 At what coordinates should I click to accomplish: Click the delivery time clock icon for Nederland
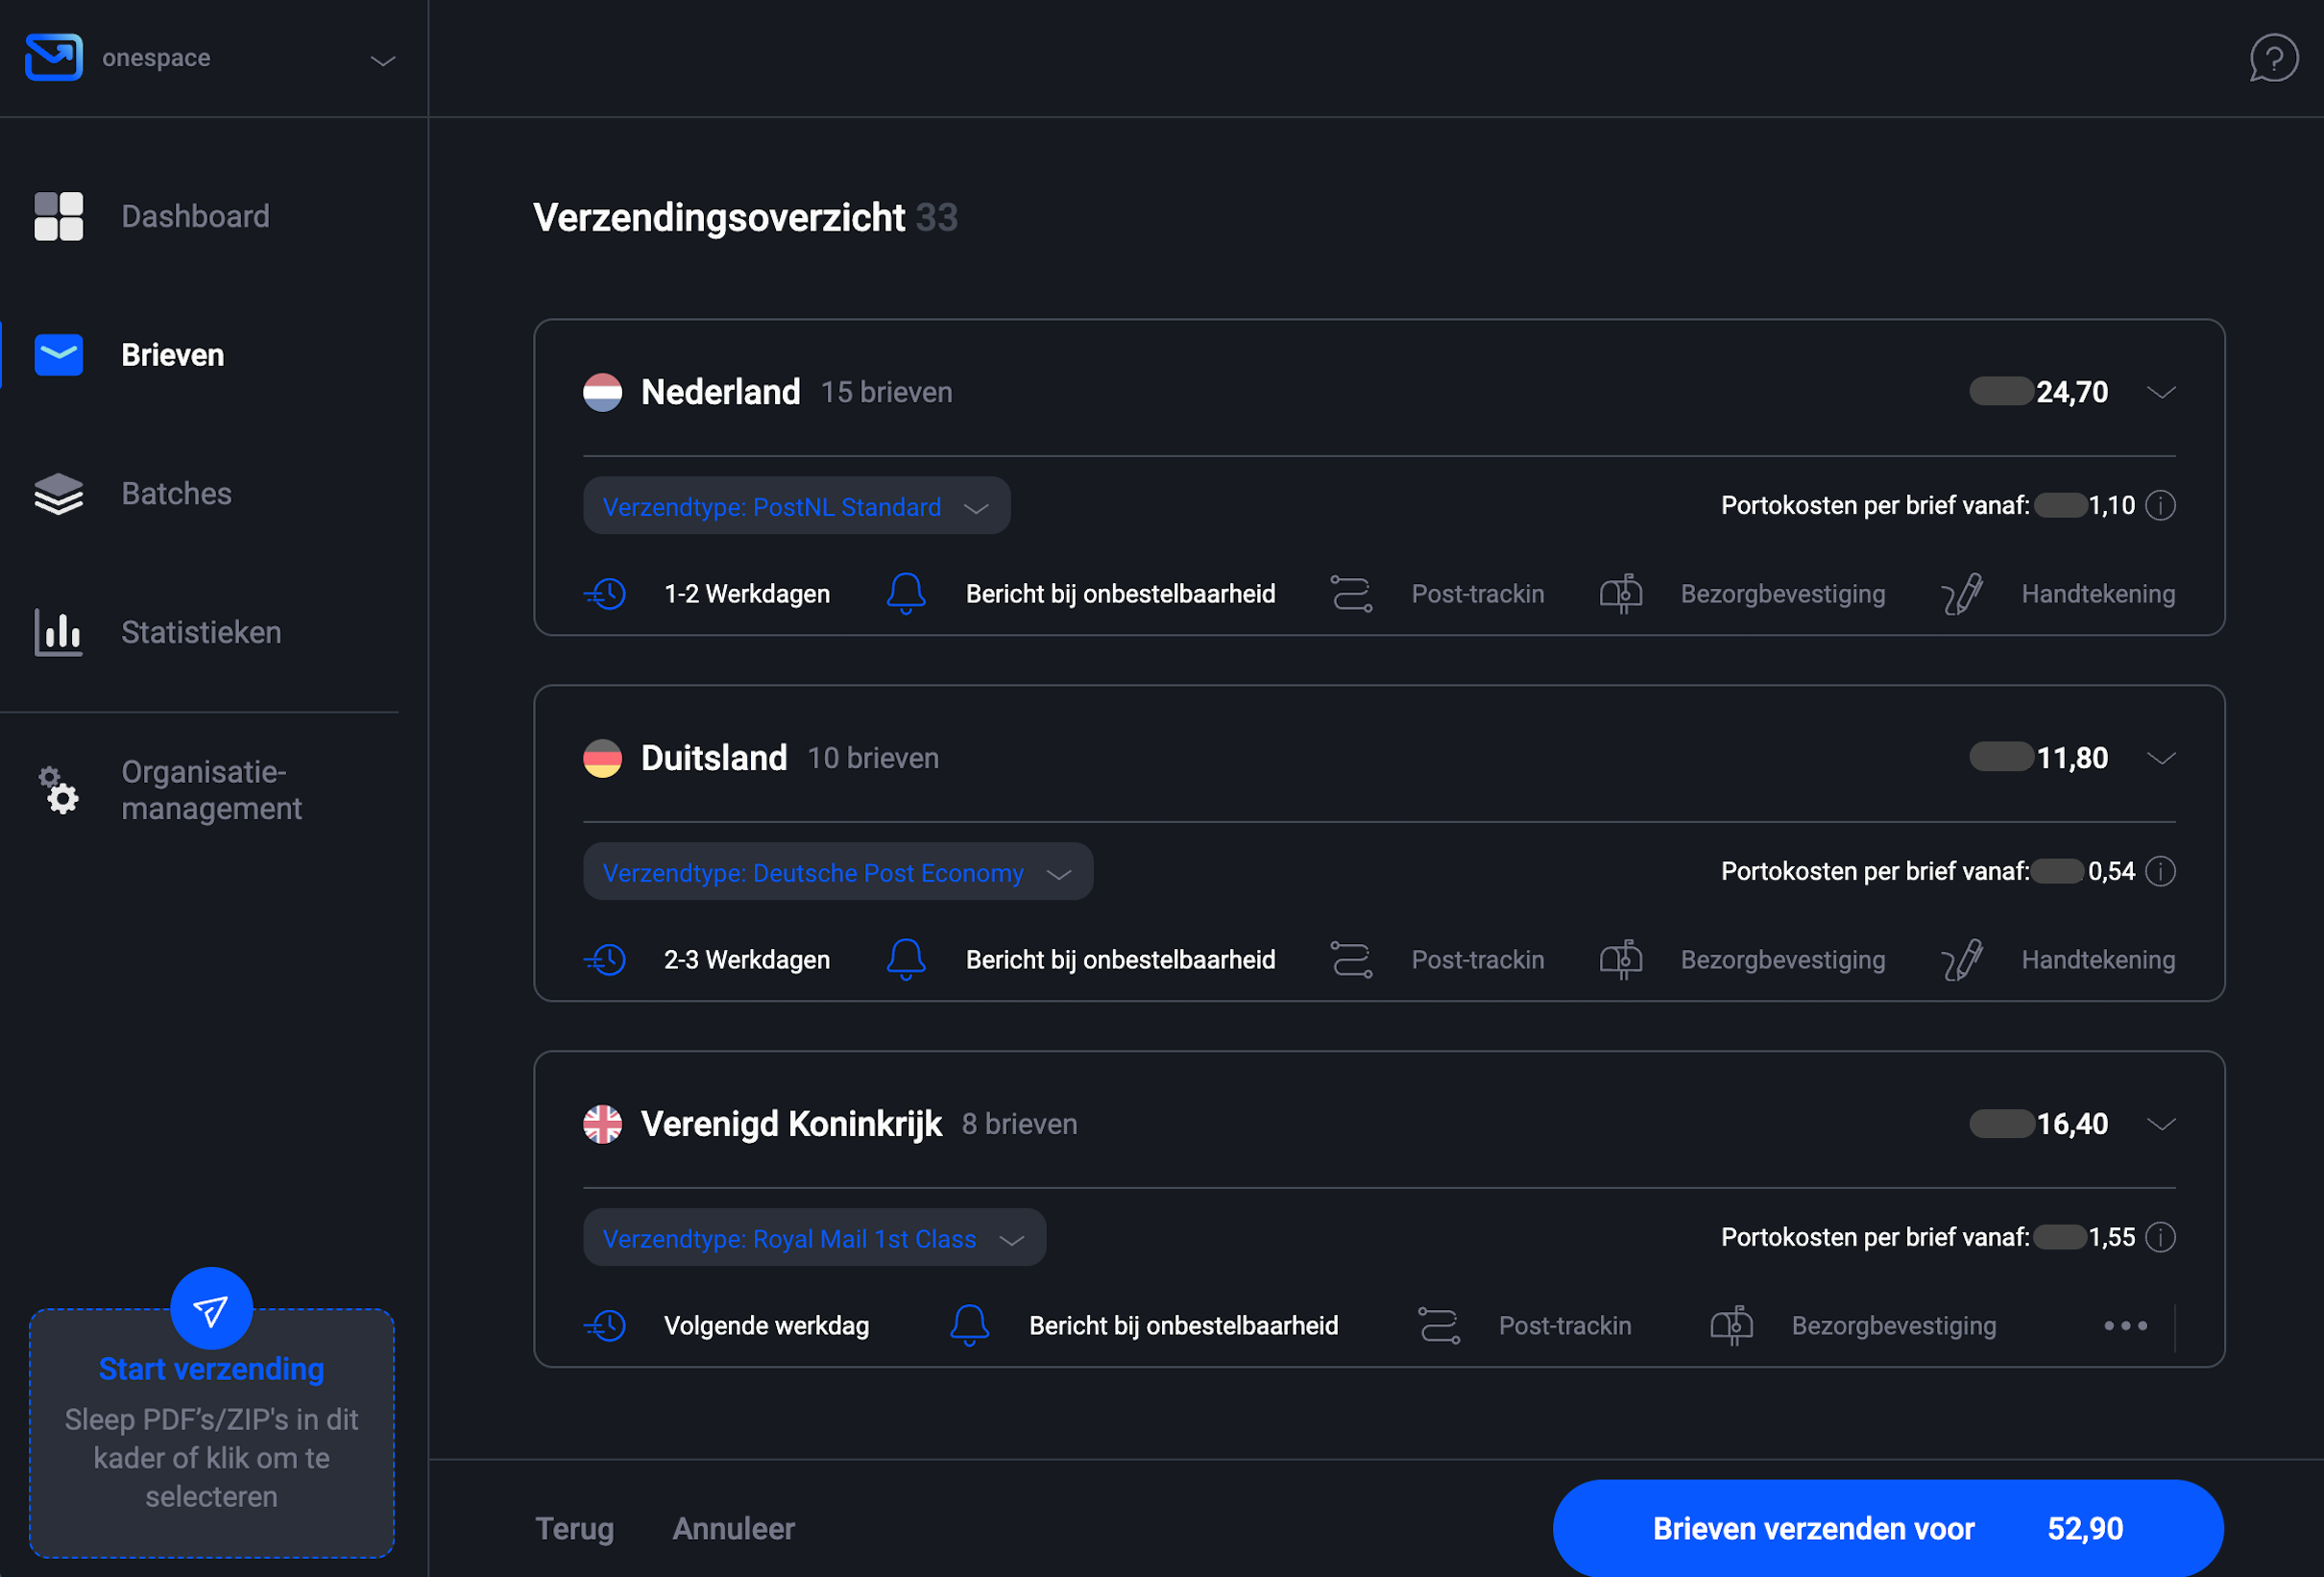pyautogui.click(x=605, y=593)
